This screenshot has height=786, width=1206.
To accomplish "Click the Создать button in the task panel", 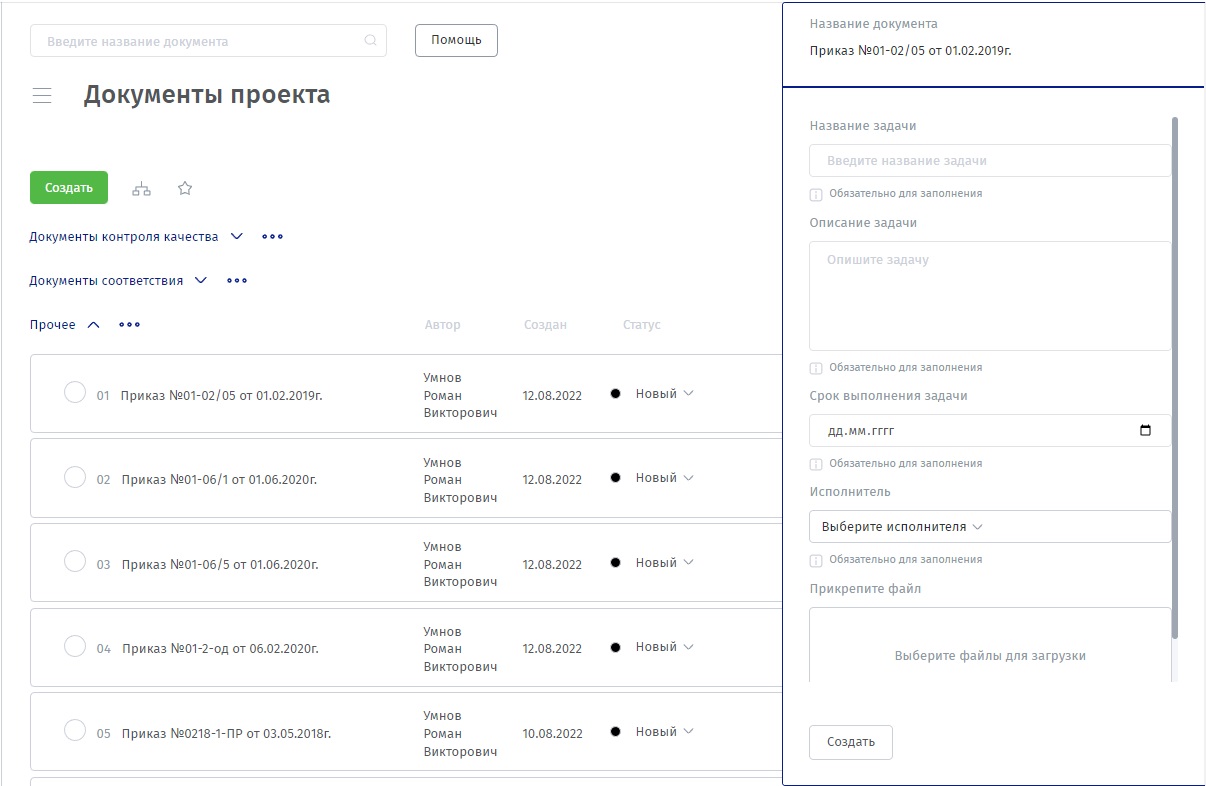I will point(851,742).
